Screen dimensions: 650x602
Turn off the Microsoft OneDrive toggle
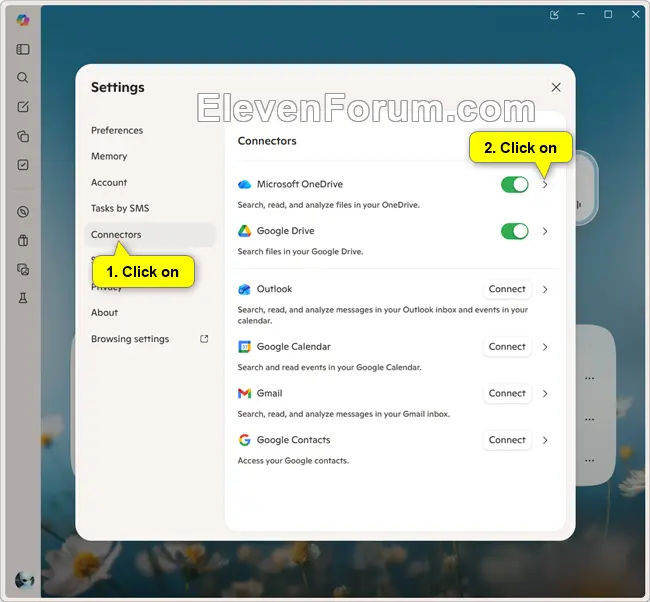click(x=514, y=184)
